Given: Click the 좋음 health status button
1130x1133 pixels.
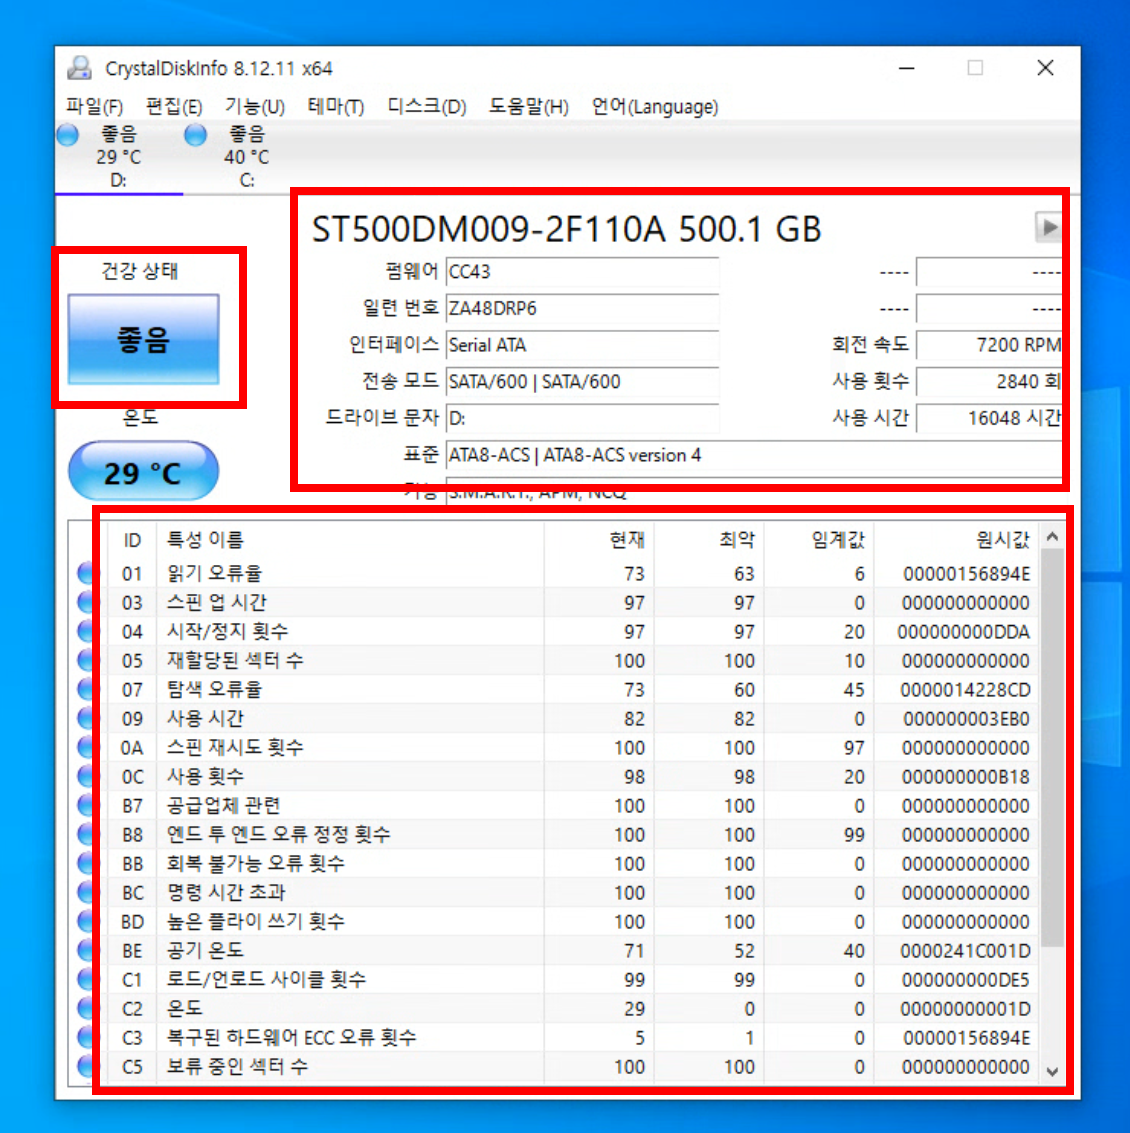Looking at the screenshot, I should tap(143, 339).
